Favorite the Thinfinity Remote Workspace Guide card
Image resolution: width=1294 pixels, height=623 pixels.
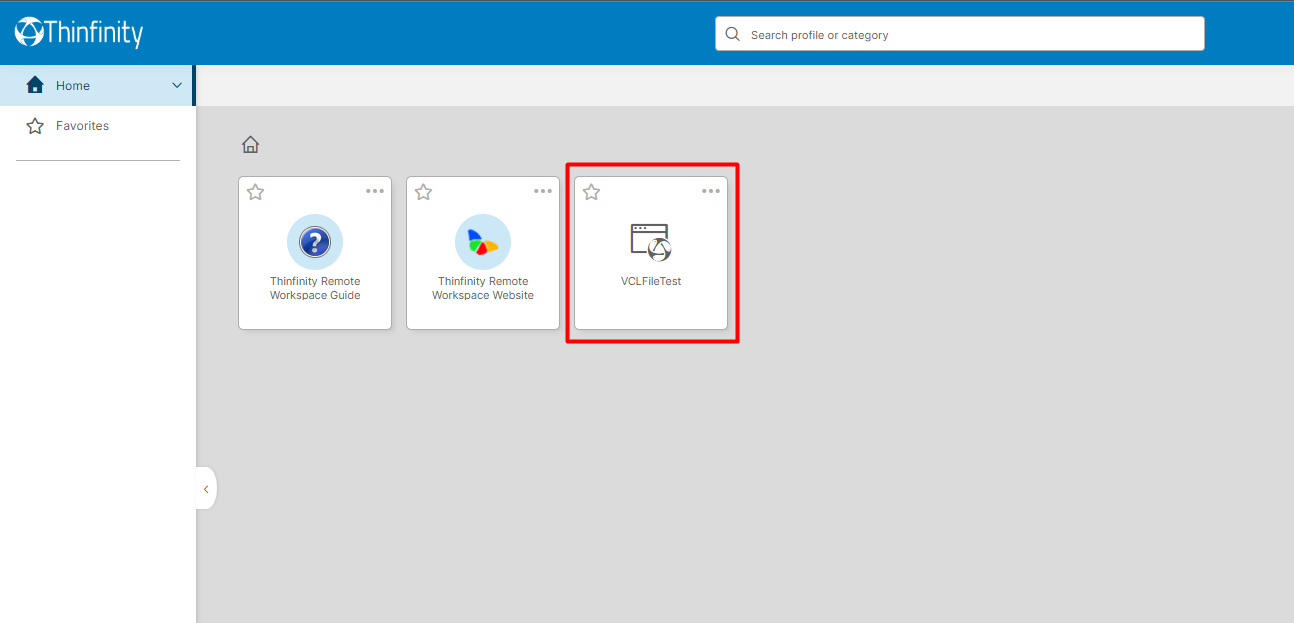pos(255,192)
